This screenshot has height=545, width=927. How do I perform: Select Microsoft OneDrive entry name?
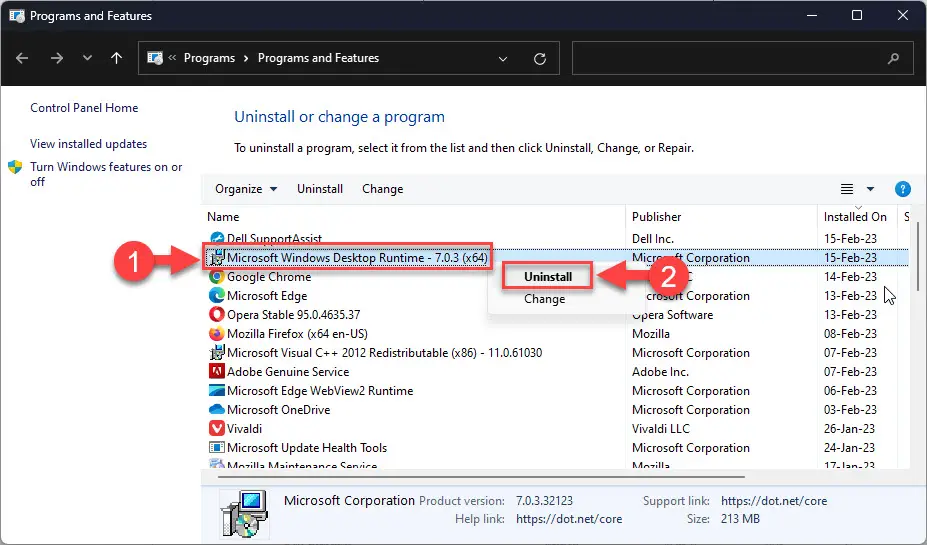pos(278,410)
